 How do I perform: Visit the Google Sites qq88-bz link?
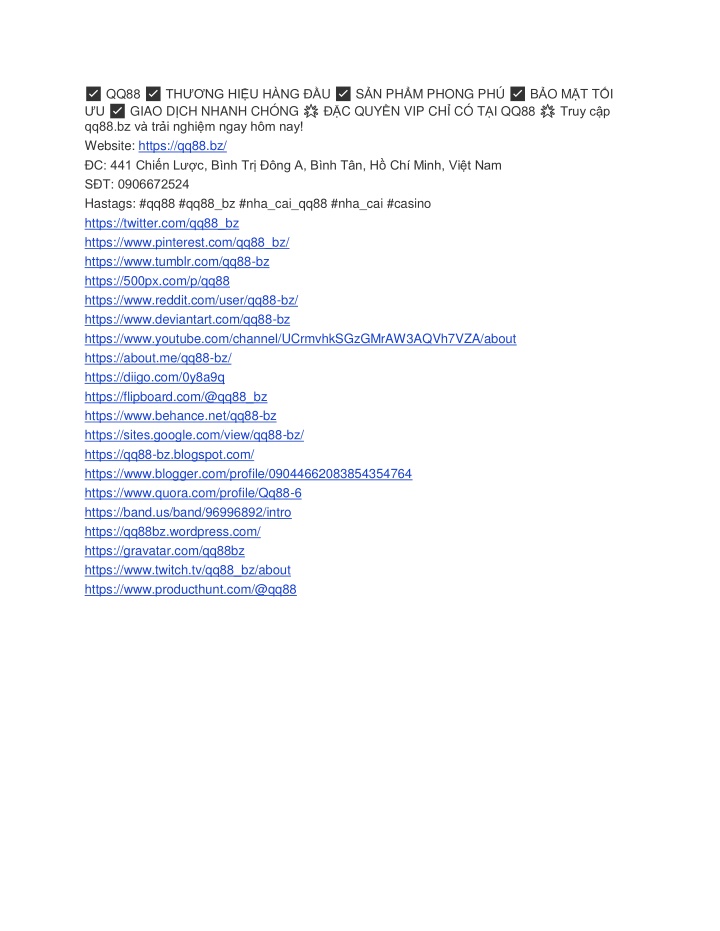point(194,435)
